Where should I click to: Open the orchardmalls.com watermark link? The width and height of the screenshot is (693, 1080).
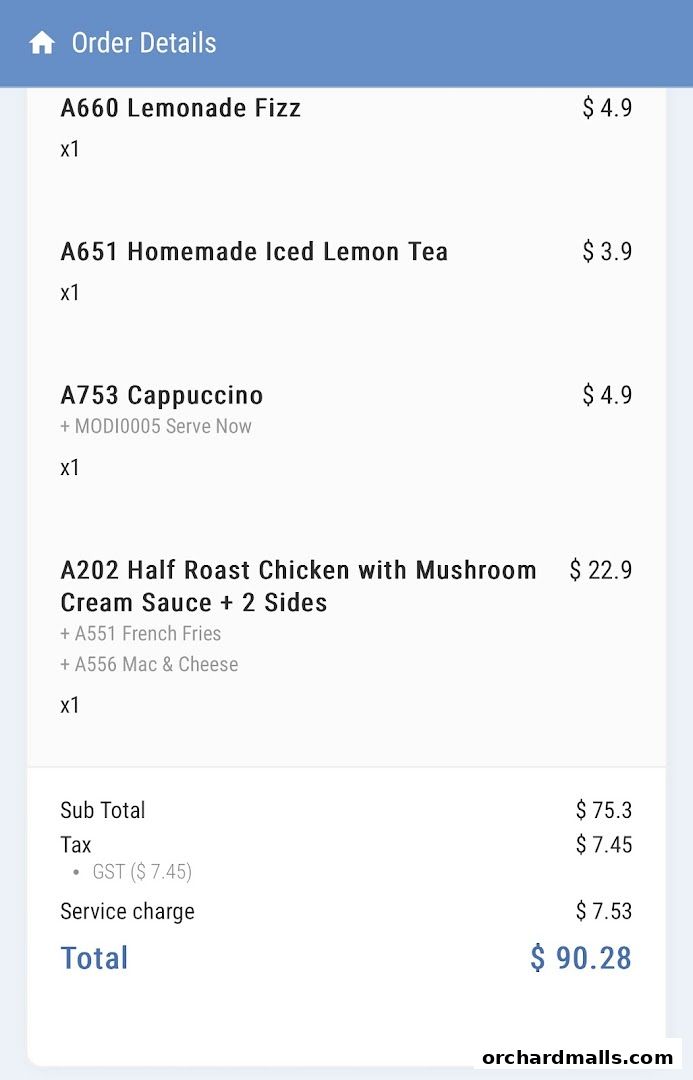(x=577, y=1057)
